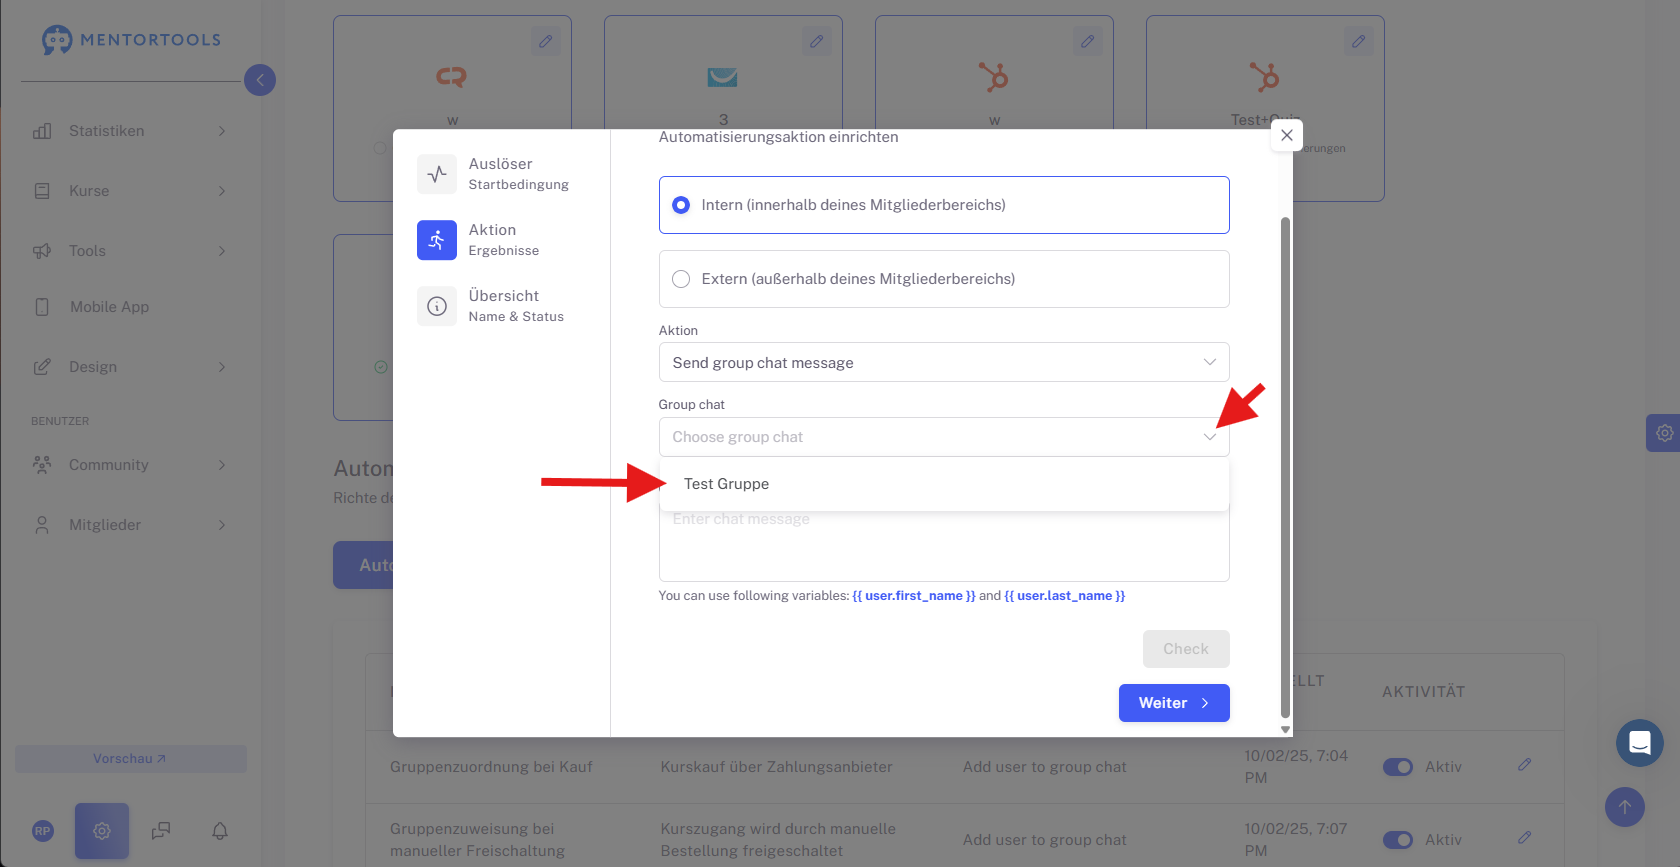Click the Mobile App phone icon
The height and width of the screenshot is (867, 1680).
[x=42, y=307]
